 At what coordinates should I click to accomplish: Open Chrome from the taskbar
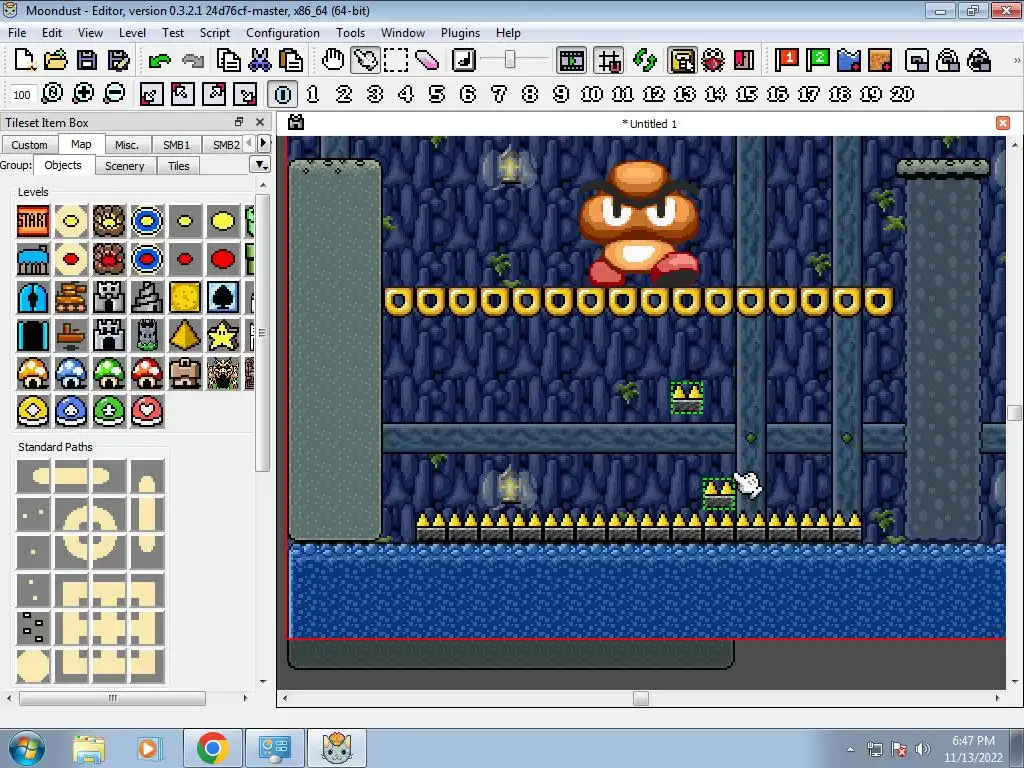tap(212, 748)
